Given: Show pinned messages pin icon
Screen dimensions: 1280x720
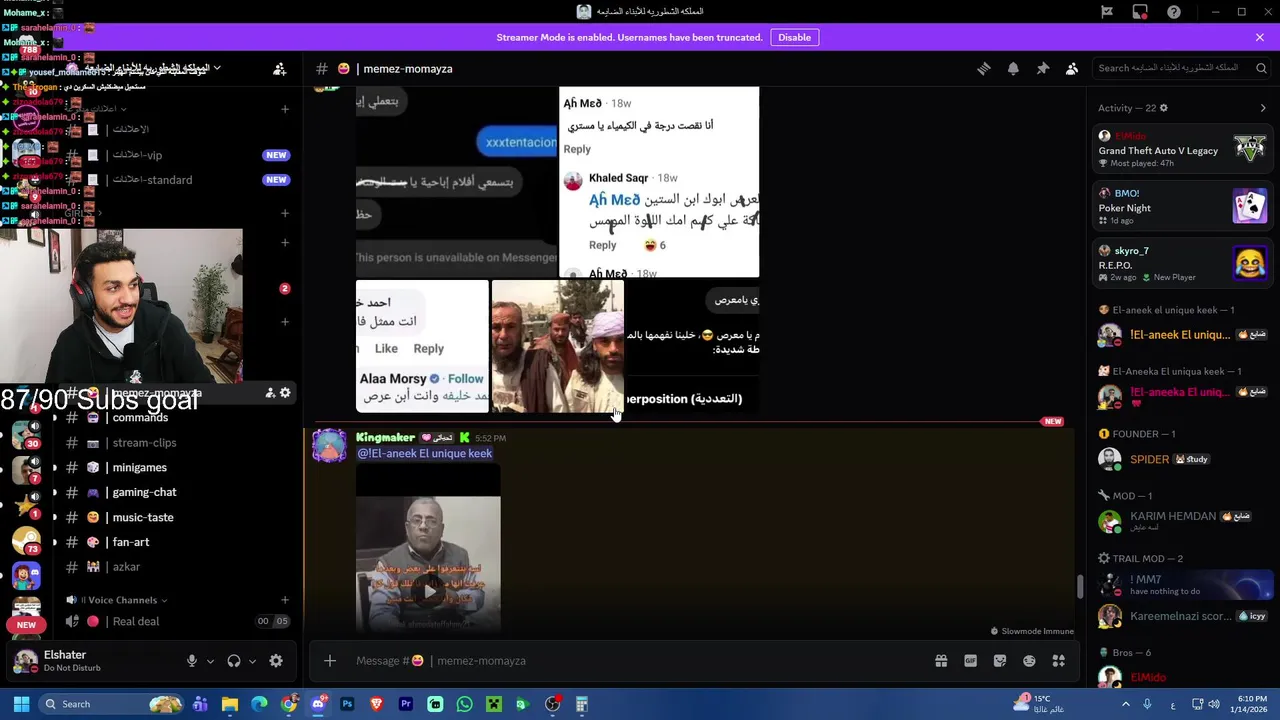Looking at the screenshot, I should click(1042, 68).
